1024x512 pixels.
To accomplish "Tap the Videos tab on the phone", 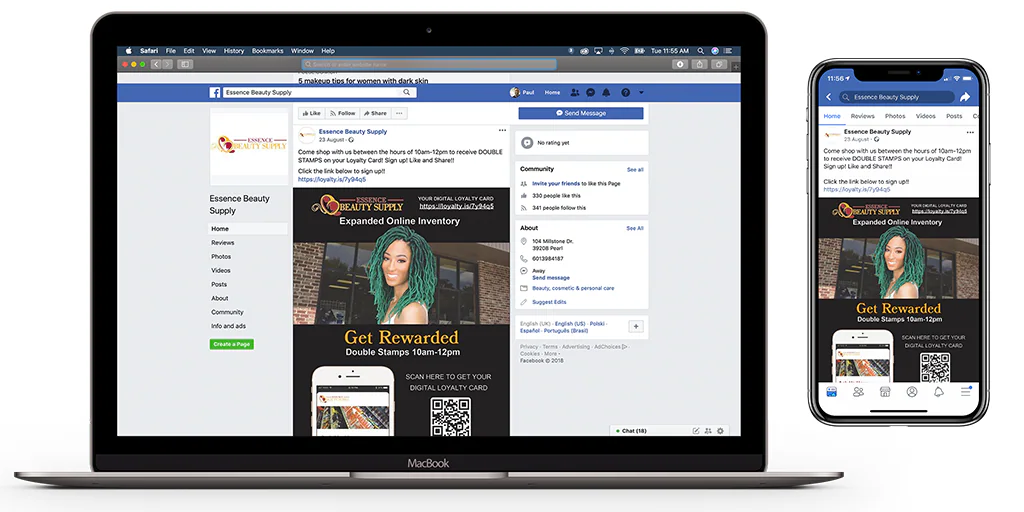I will [925, 116].
